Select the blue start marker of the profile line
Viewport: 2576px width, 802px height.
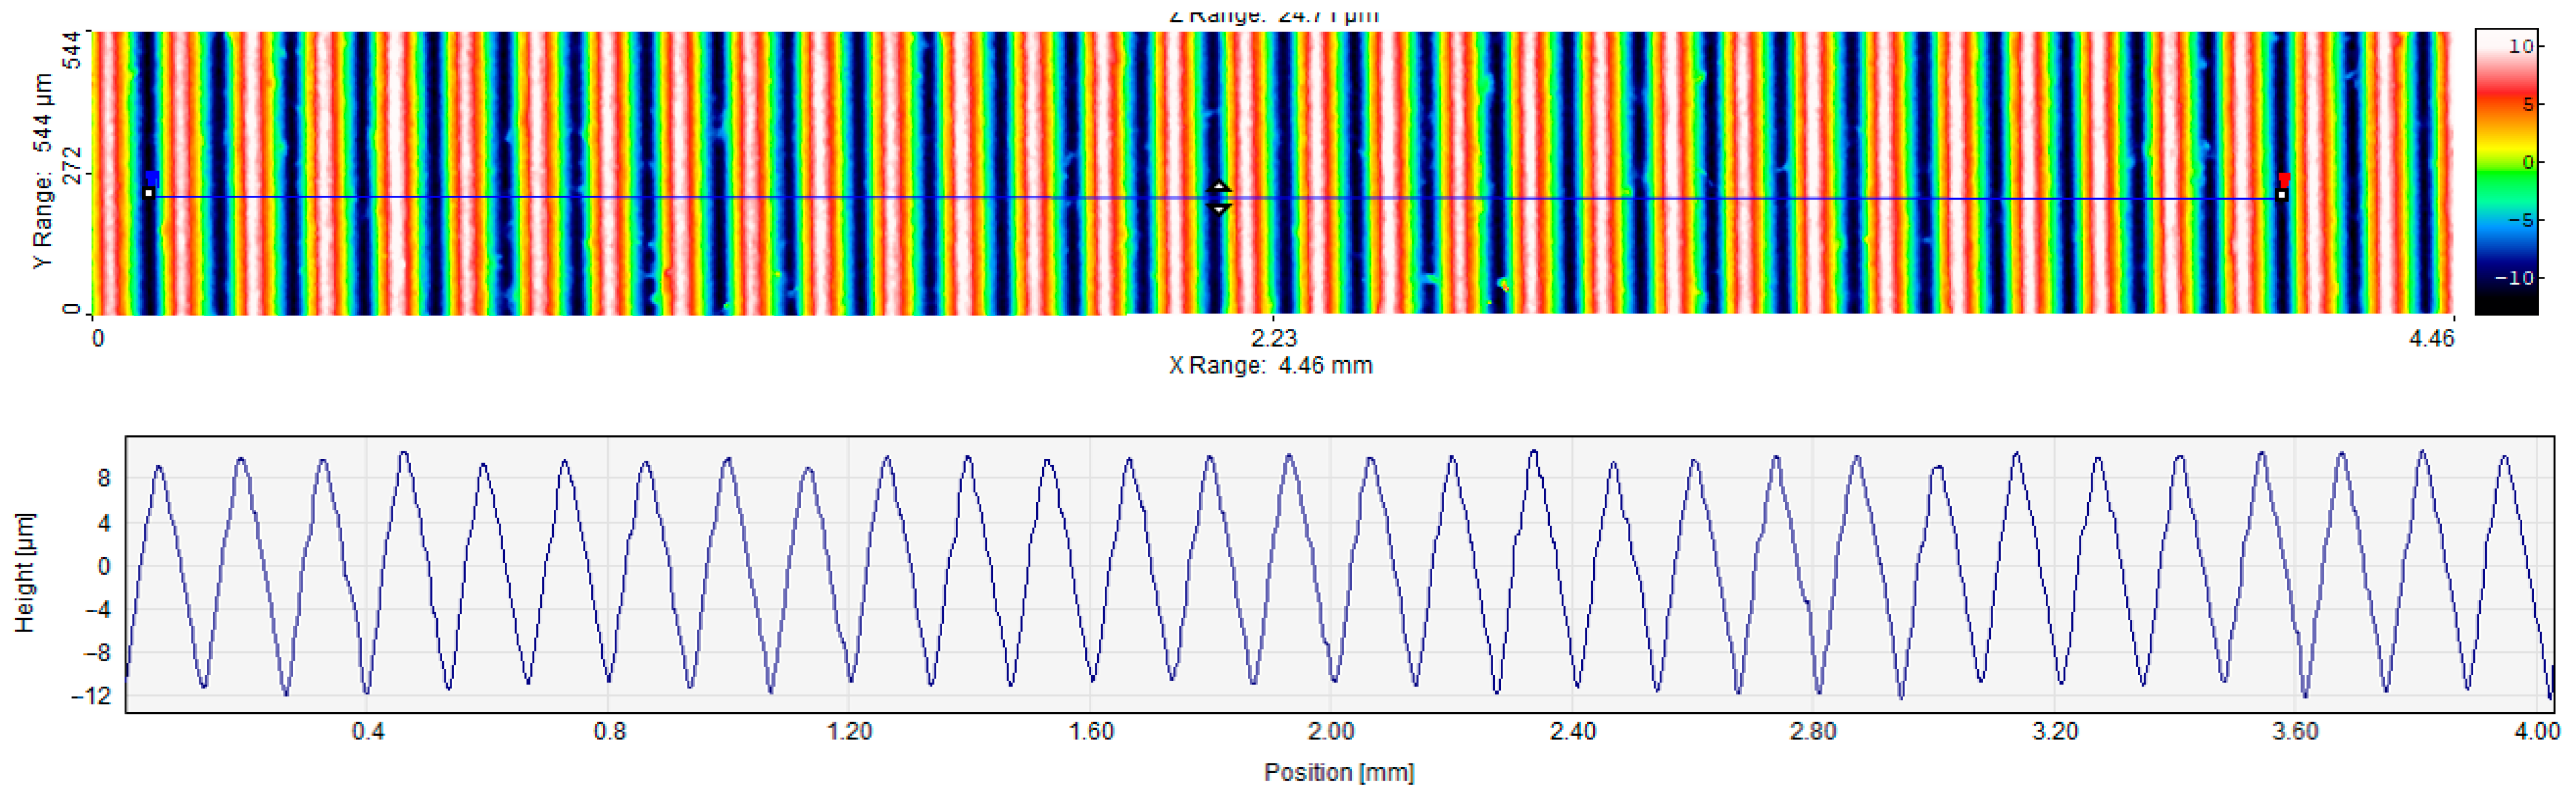(x=152, y=178)
